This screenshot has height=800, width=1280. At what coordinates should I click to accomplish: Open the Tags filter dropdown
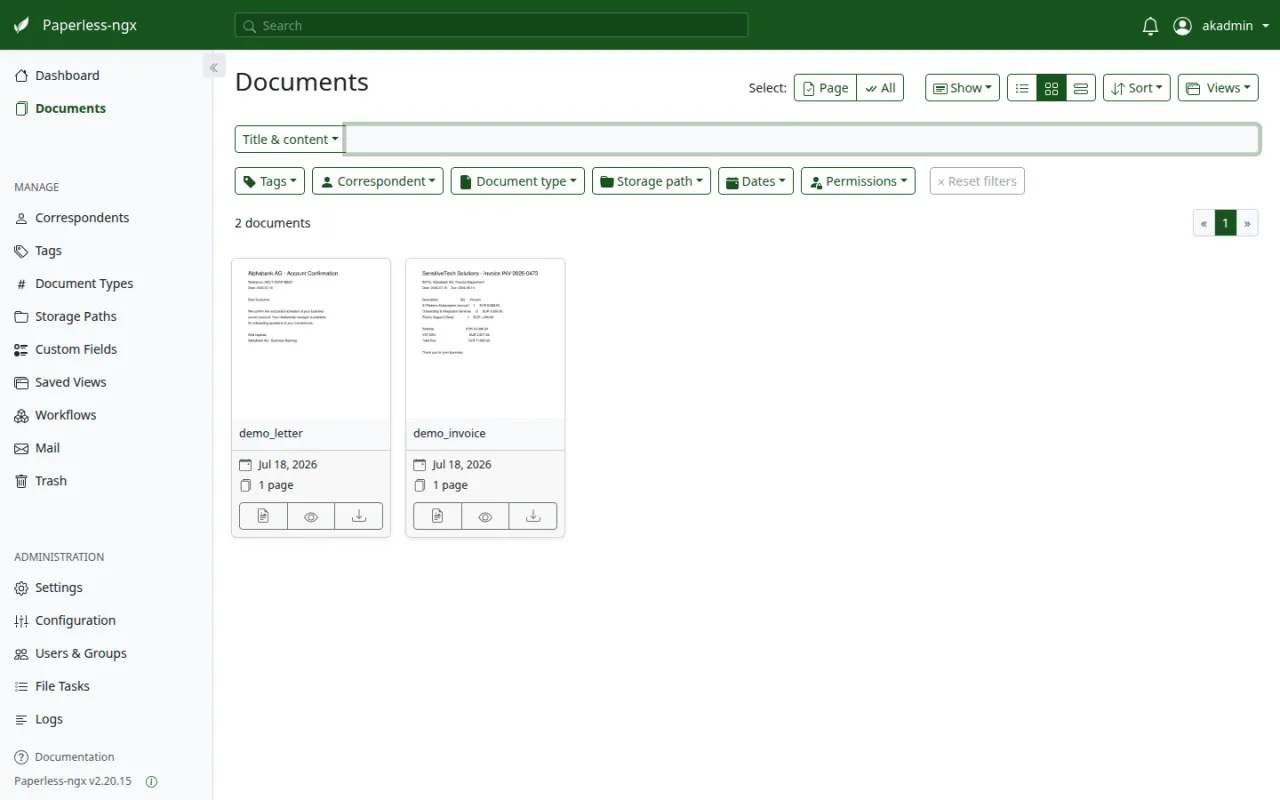[x=270, y=181]
